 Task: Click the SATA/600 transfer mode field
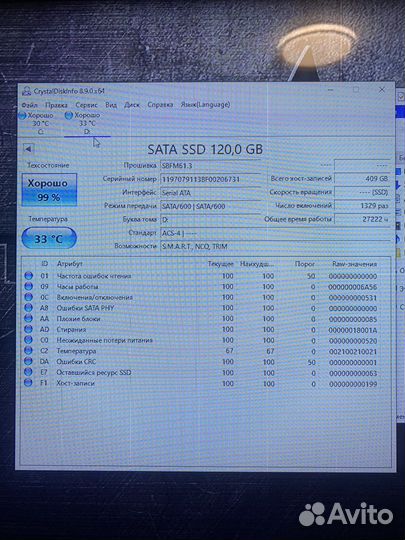click(210, 206)
